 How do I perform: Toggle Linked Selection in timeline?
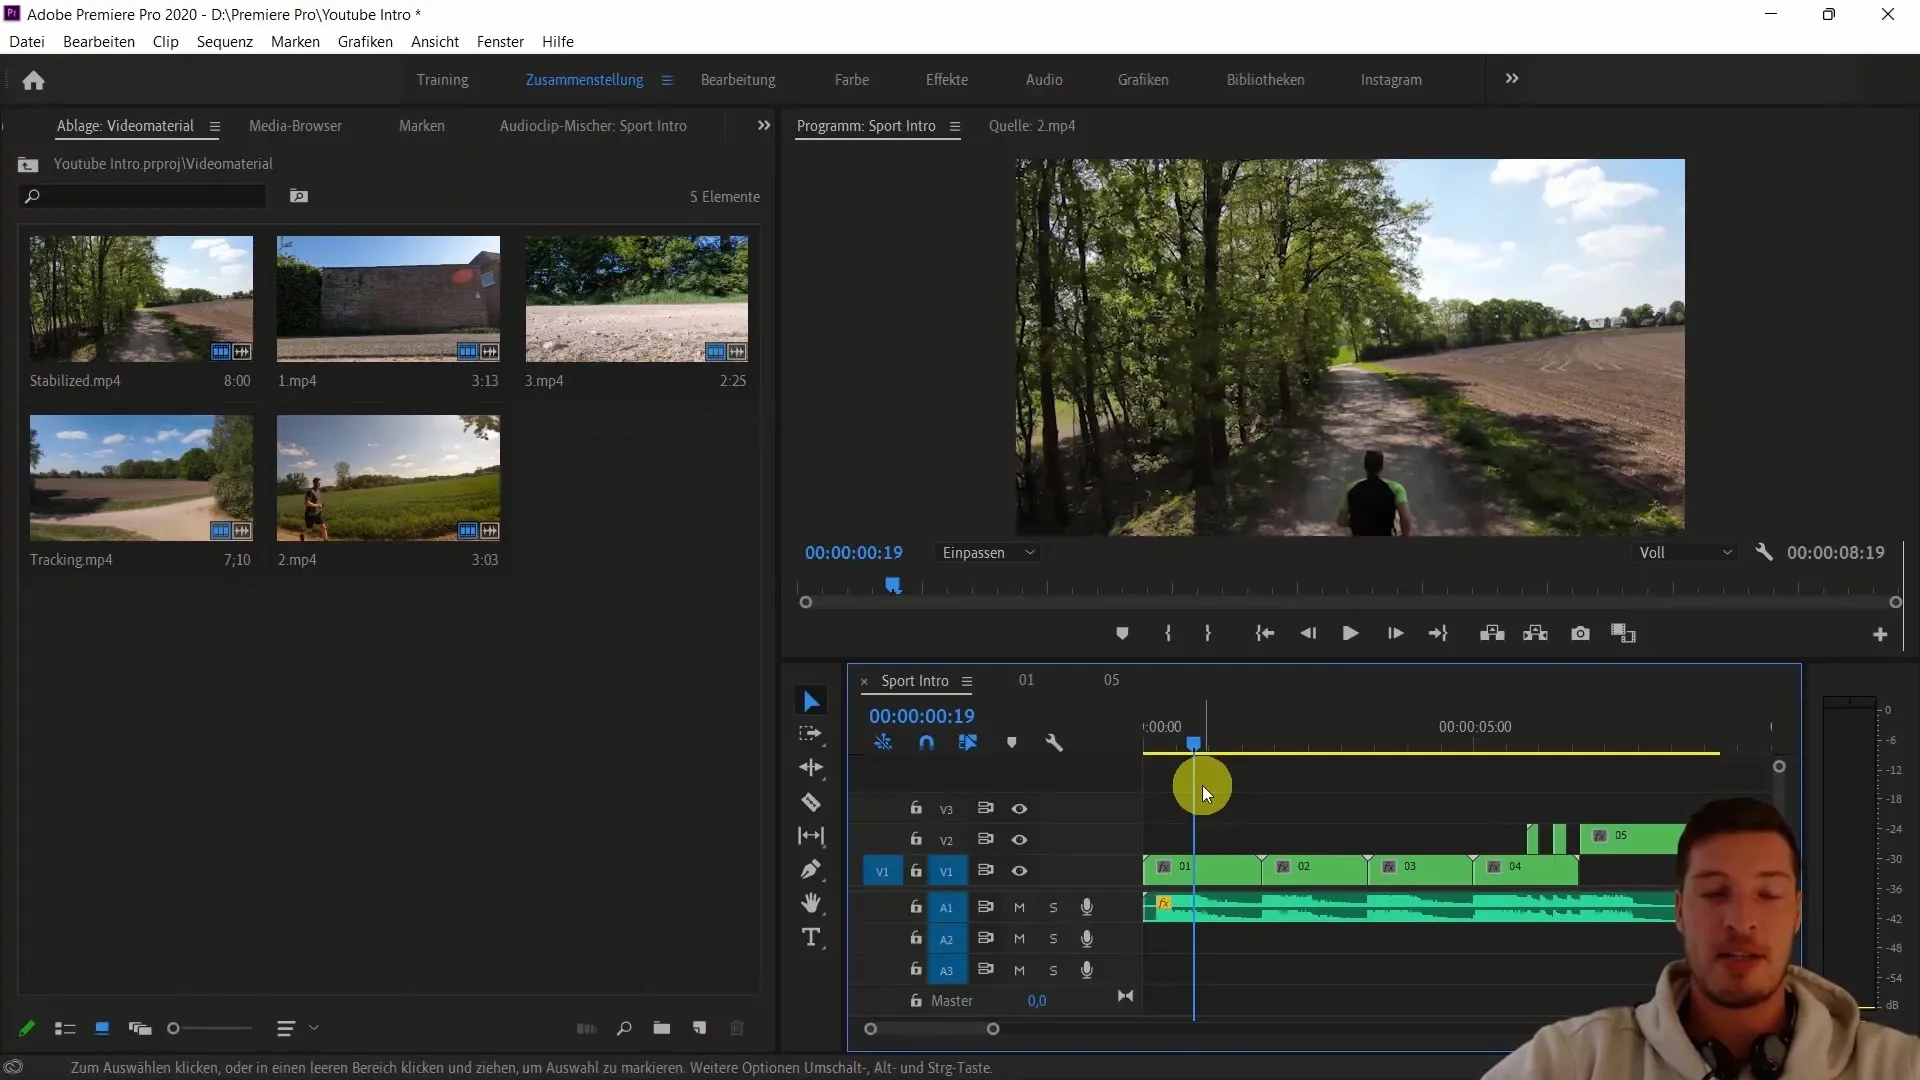tap(968, 743)
